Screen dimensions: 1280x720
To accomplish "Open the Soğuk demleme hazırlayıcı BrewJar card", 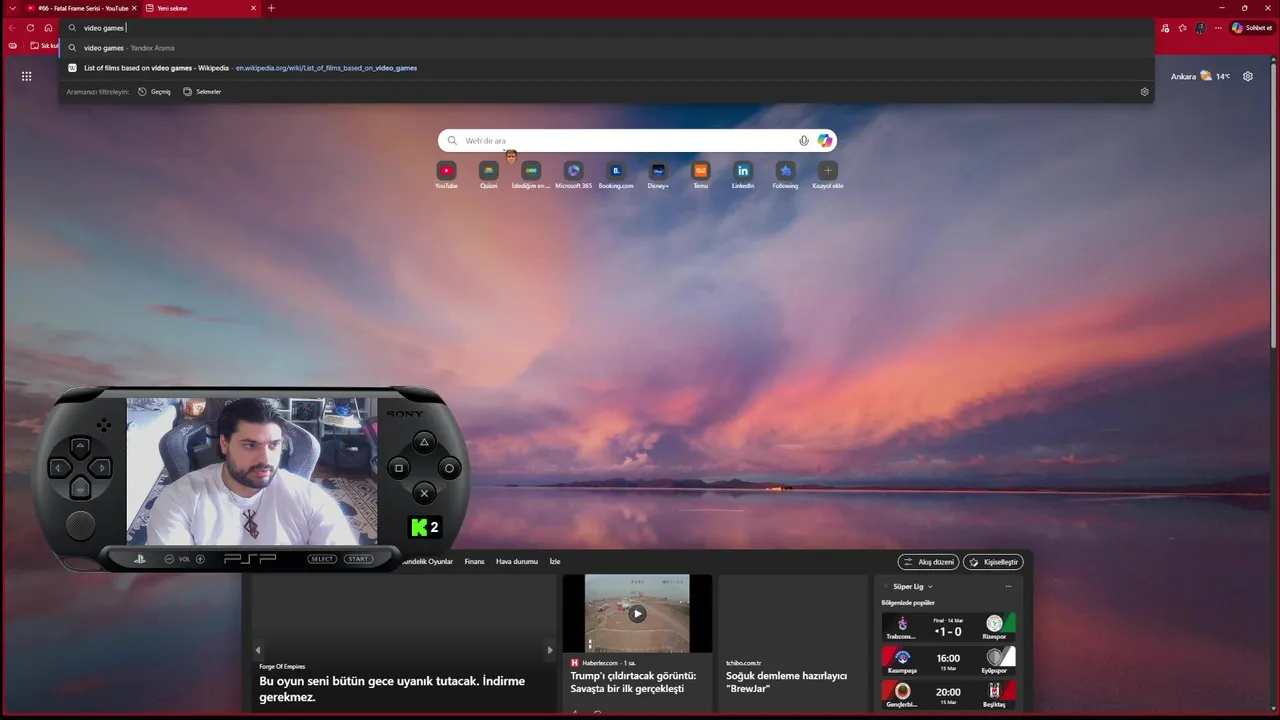I will tap(792, 644).
